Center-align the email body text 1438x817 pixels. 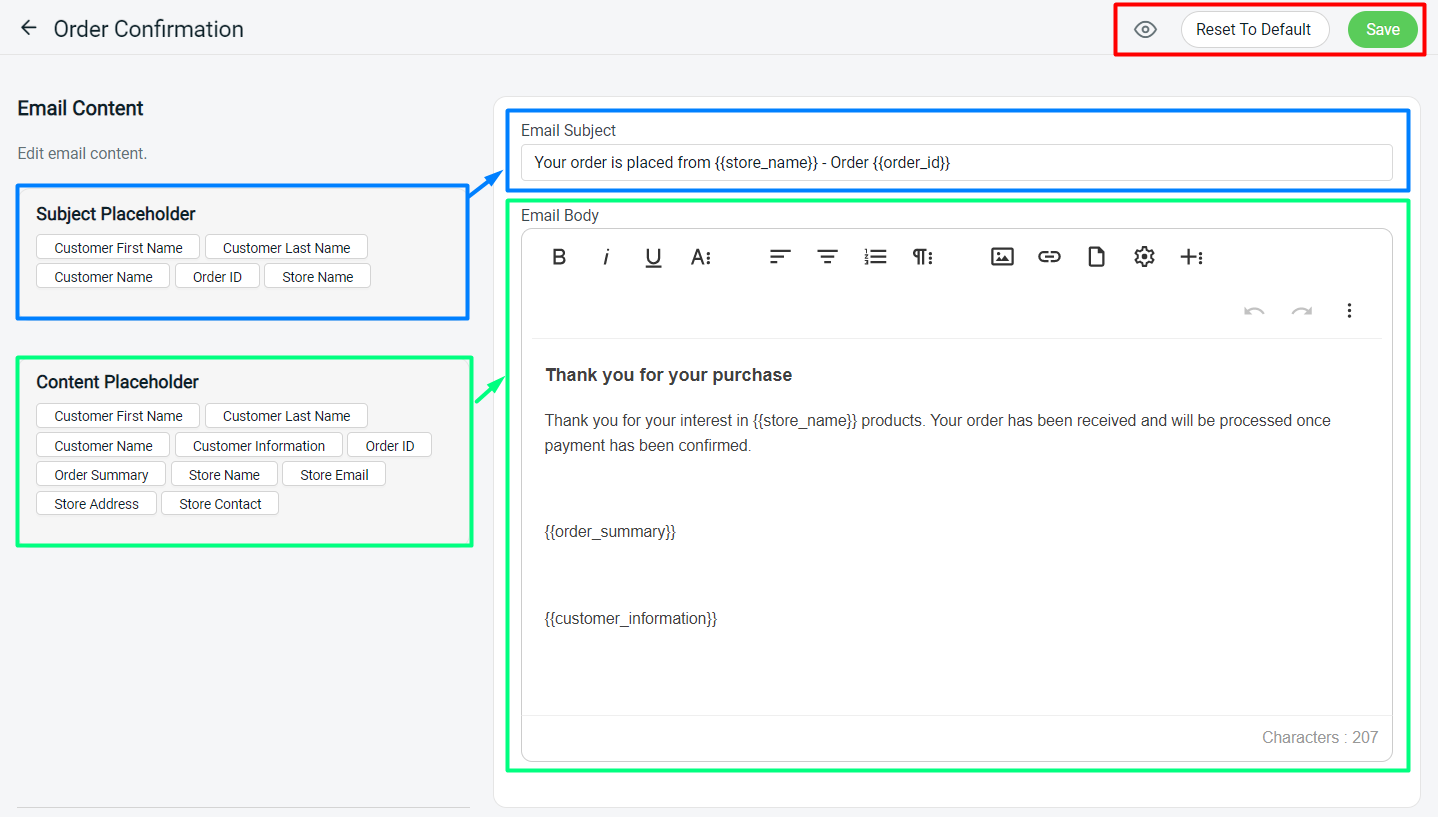[827, 257]
